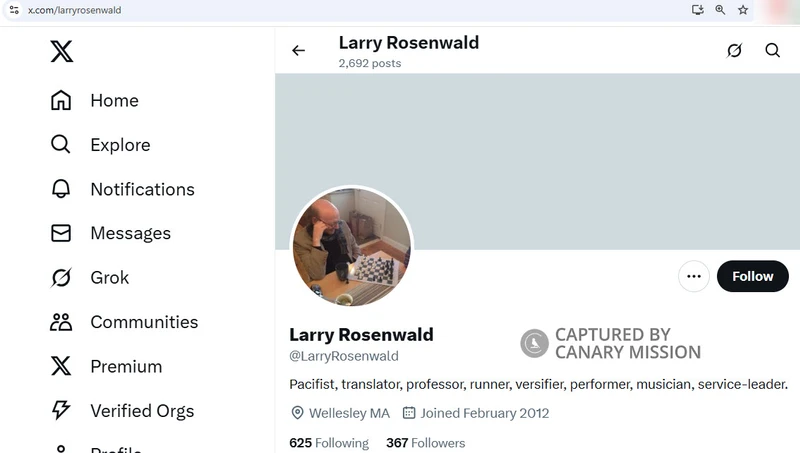
Task: Open the Premium menu label
Action: point(126,366)
